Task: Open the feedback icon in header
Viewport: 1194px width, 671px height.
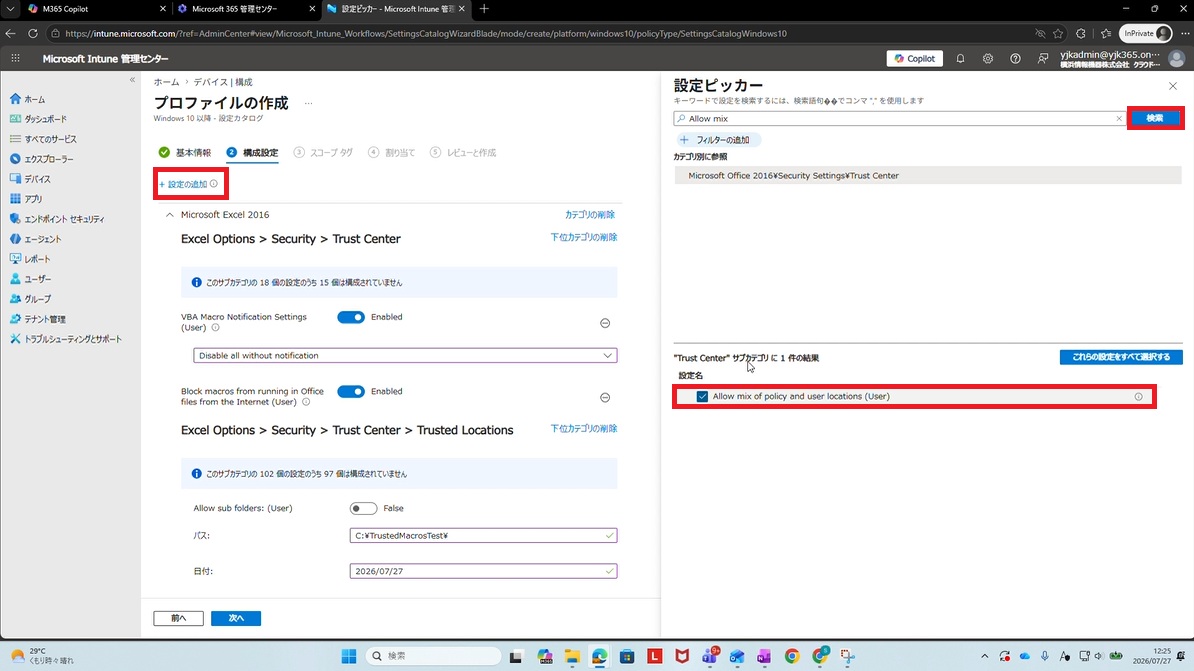Action: click(1042, 59)
